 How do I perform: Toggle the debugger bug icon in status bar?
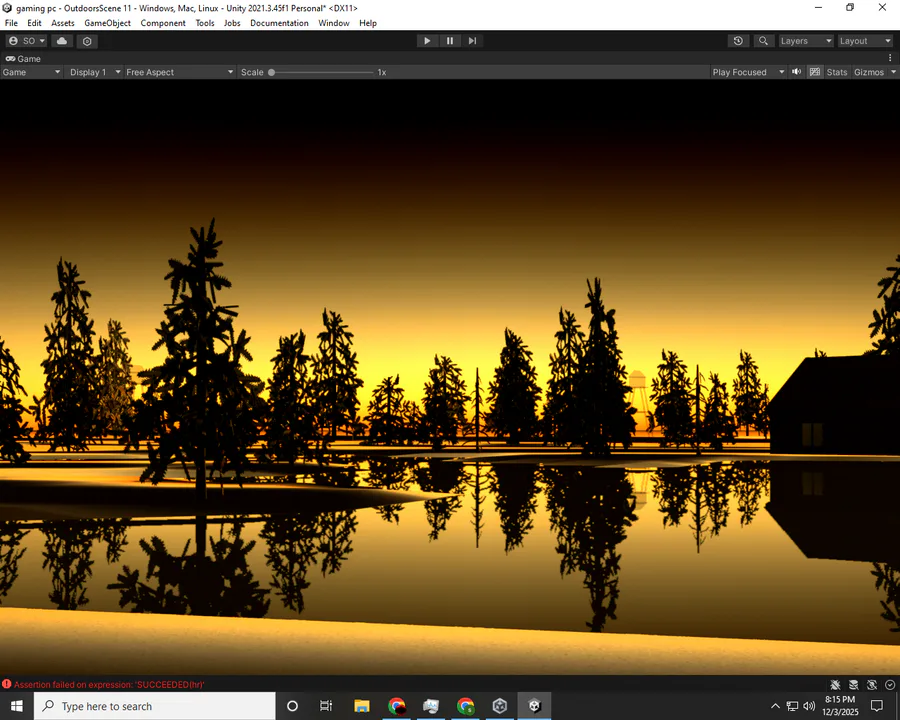[x=835, y=684]
